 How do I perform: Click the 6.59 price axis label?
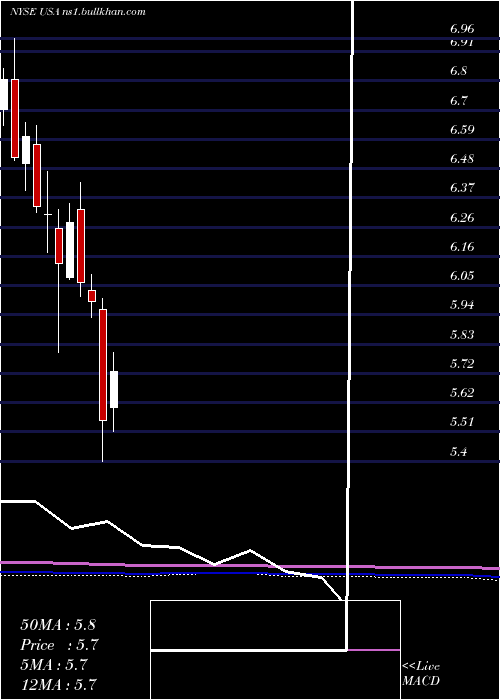tap(462, 130)
